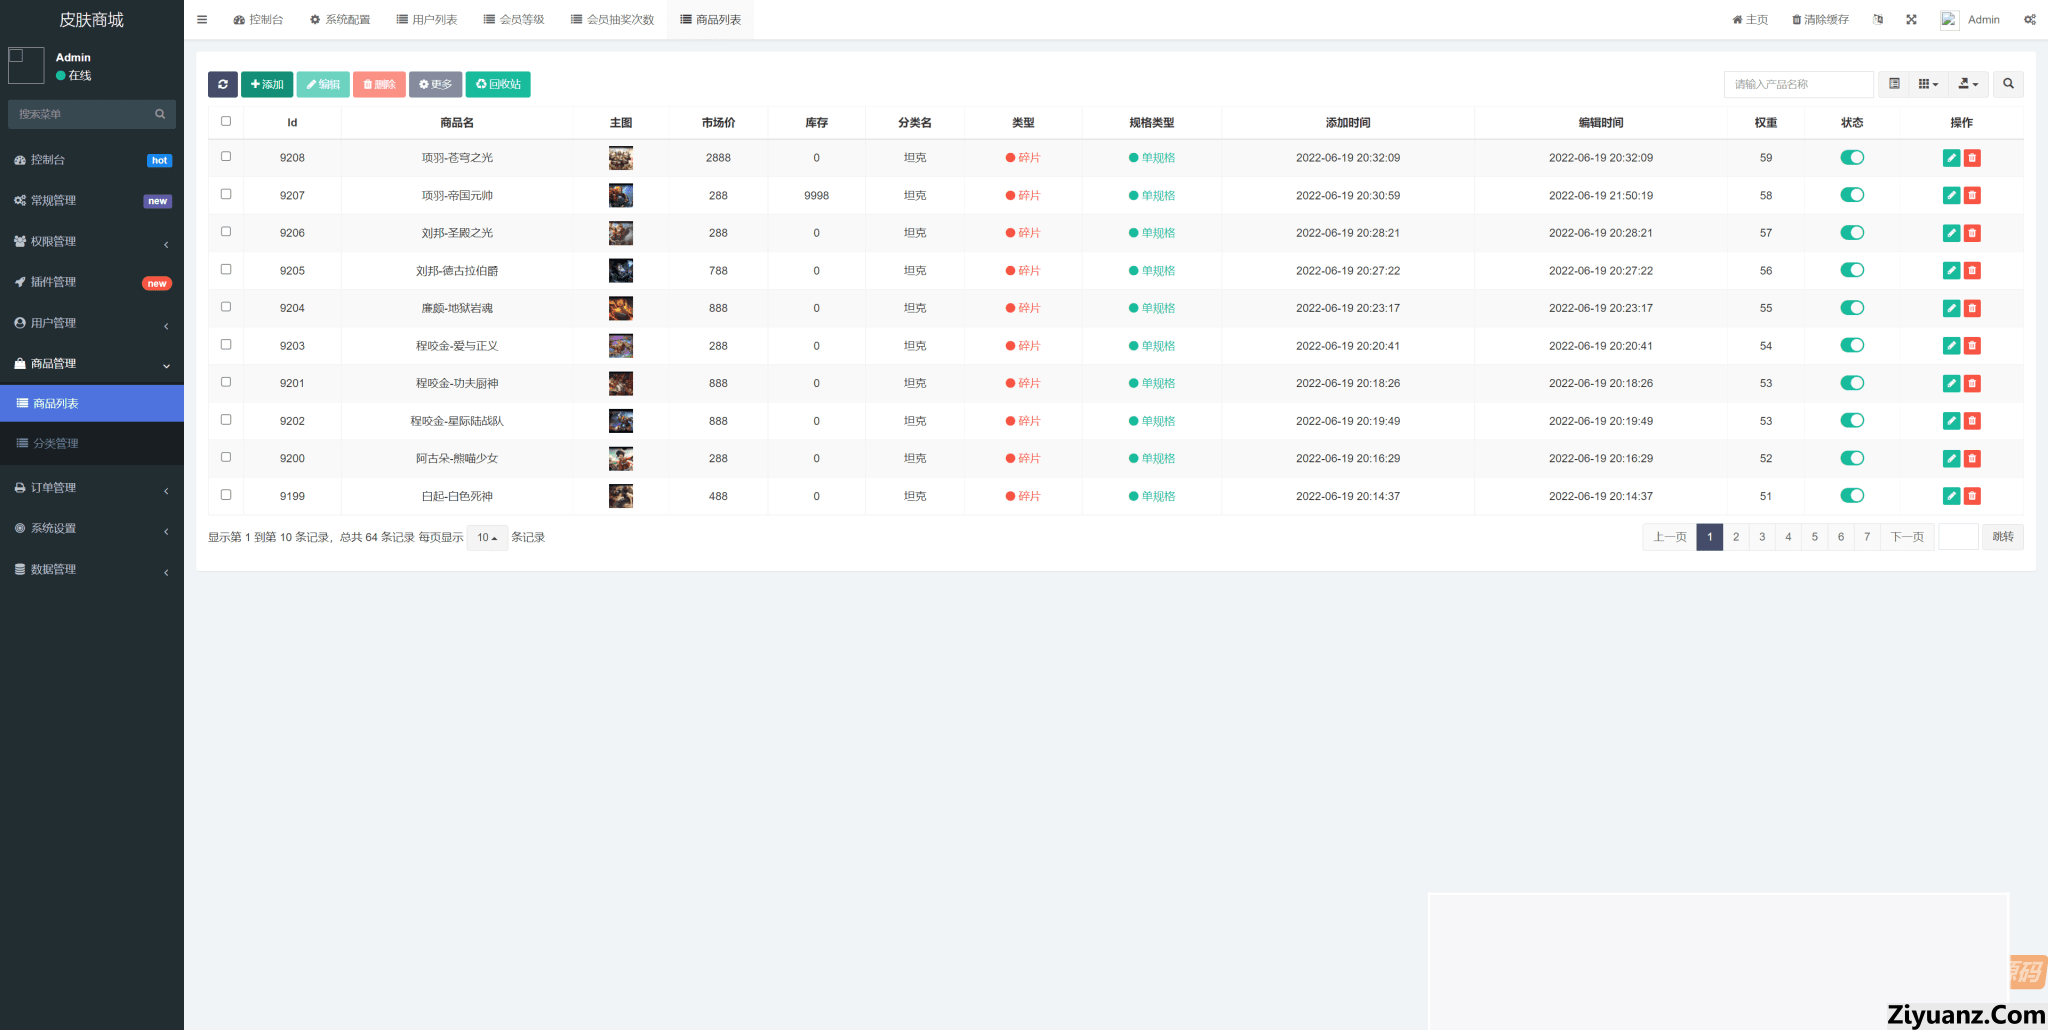Open the settings gears icon at top right
This screenshot has width=2048, height=1030.
coord(2029,20)
